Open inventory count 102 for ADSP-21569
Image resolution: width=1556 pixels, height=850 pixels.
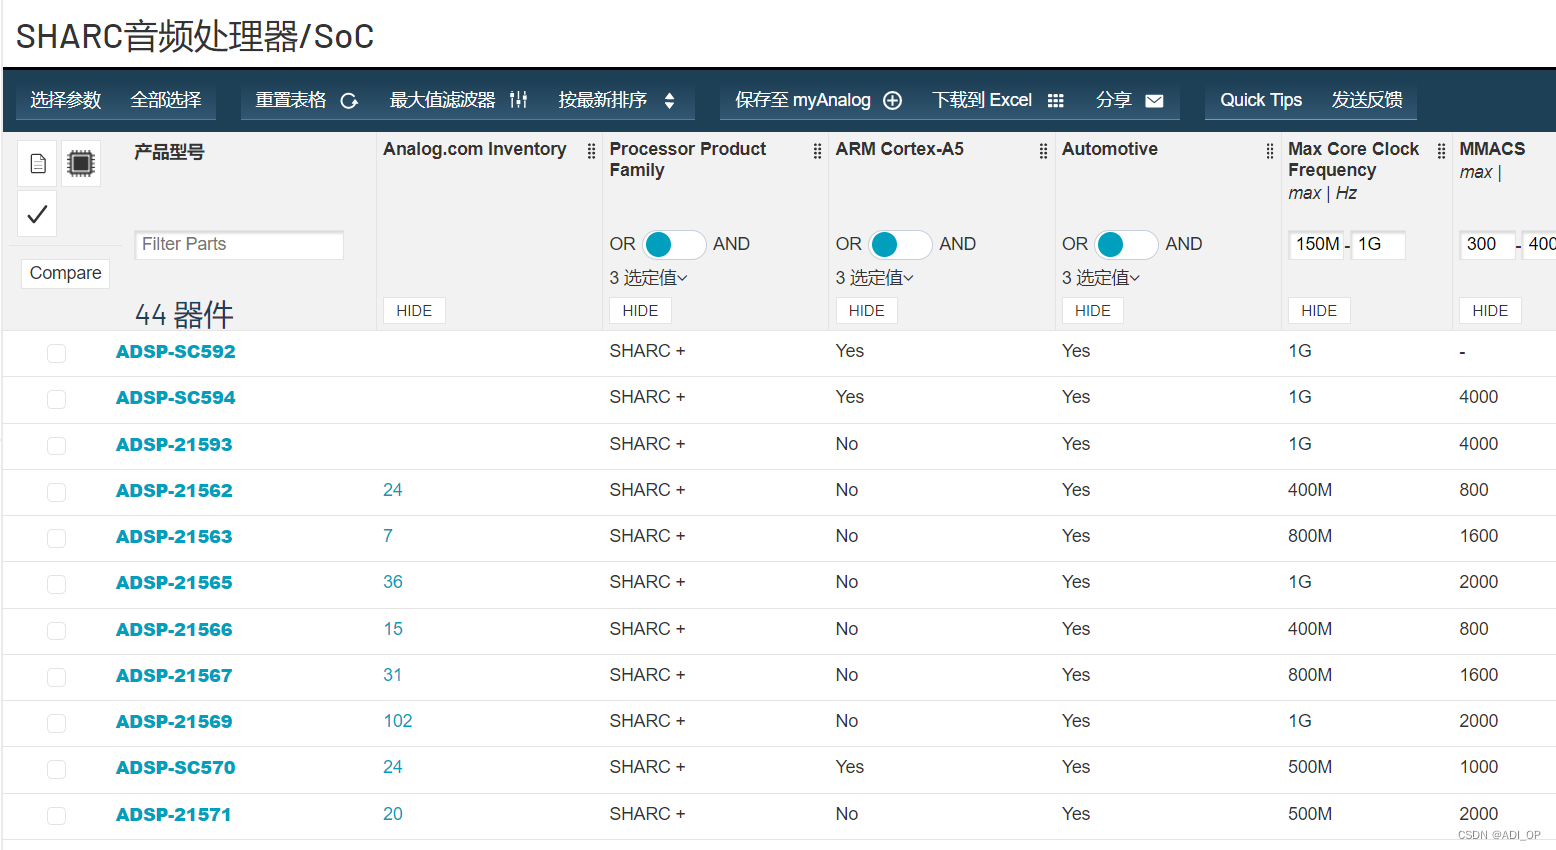(x=398, y=721)
